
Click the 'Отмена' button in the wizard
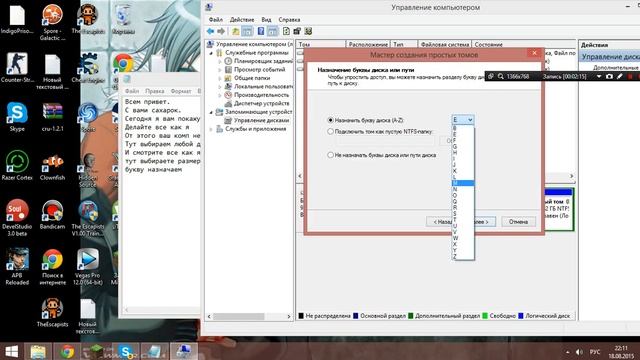click(518, 222)
